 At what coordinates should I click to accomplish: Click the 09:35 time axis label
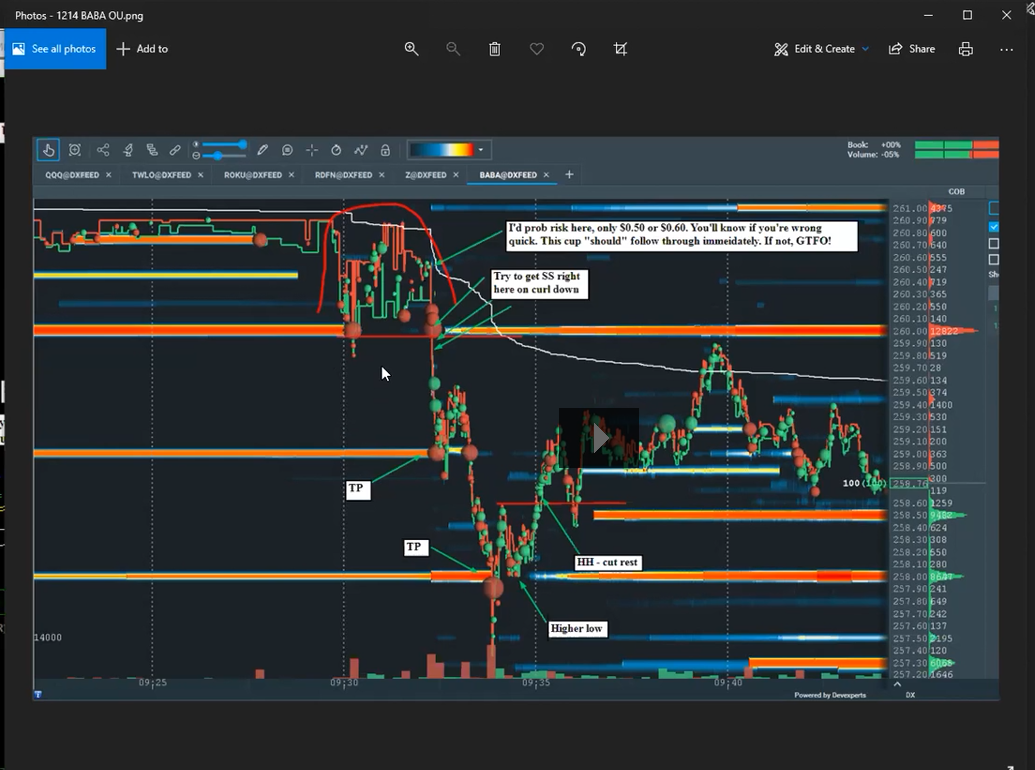(x=535, y=683)
